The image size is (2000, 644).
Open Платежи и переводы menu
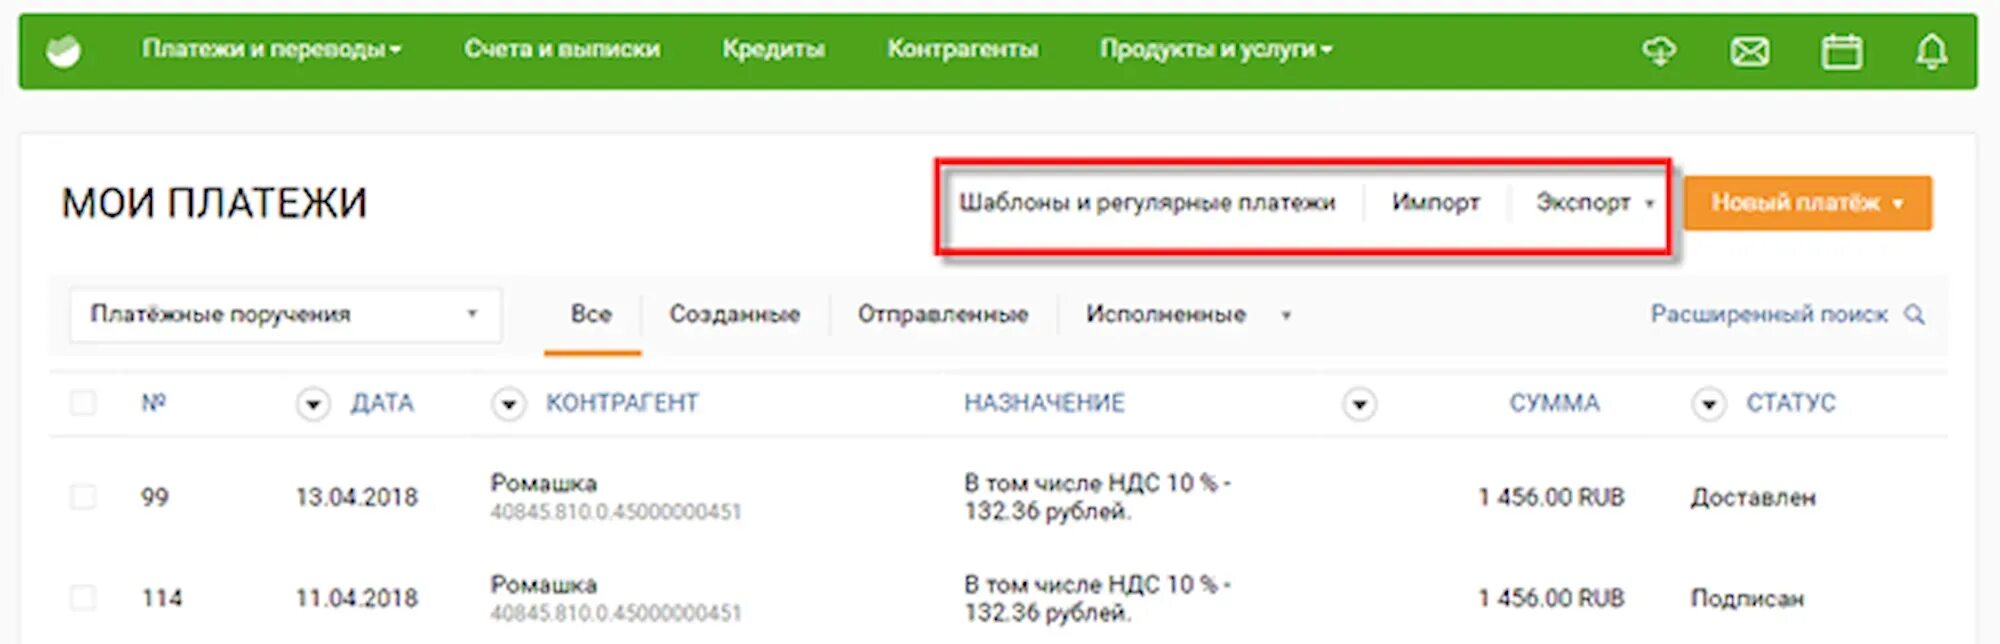pos(271,49)
